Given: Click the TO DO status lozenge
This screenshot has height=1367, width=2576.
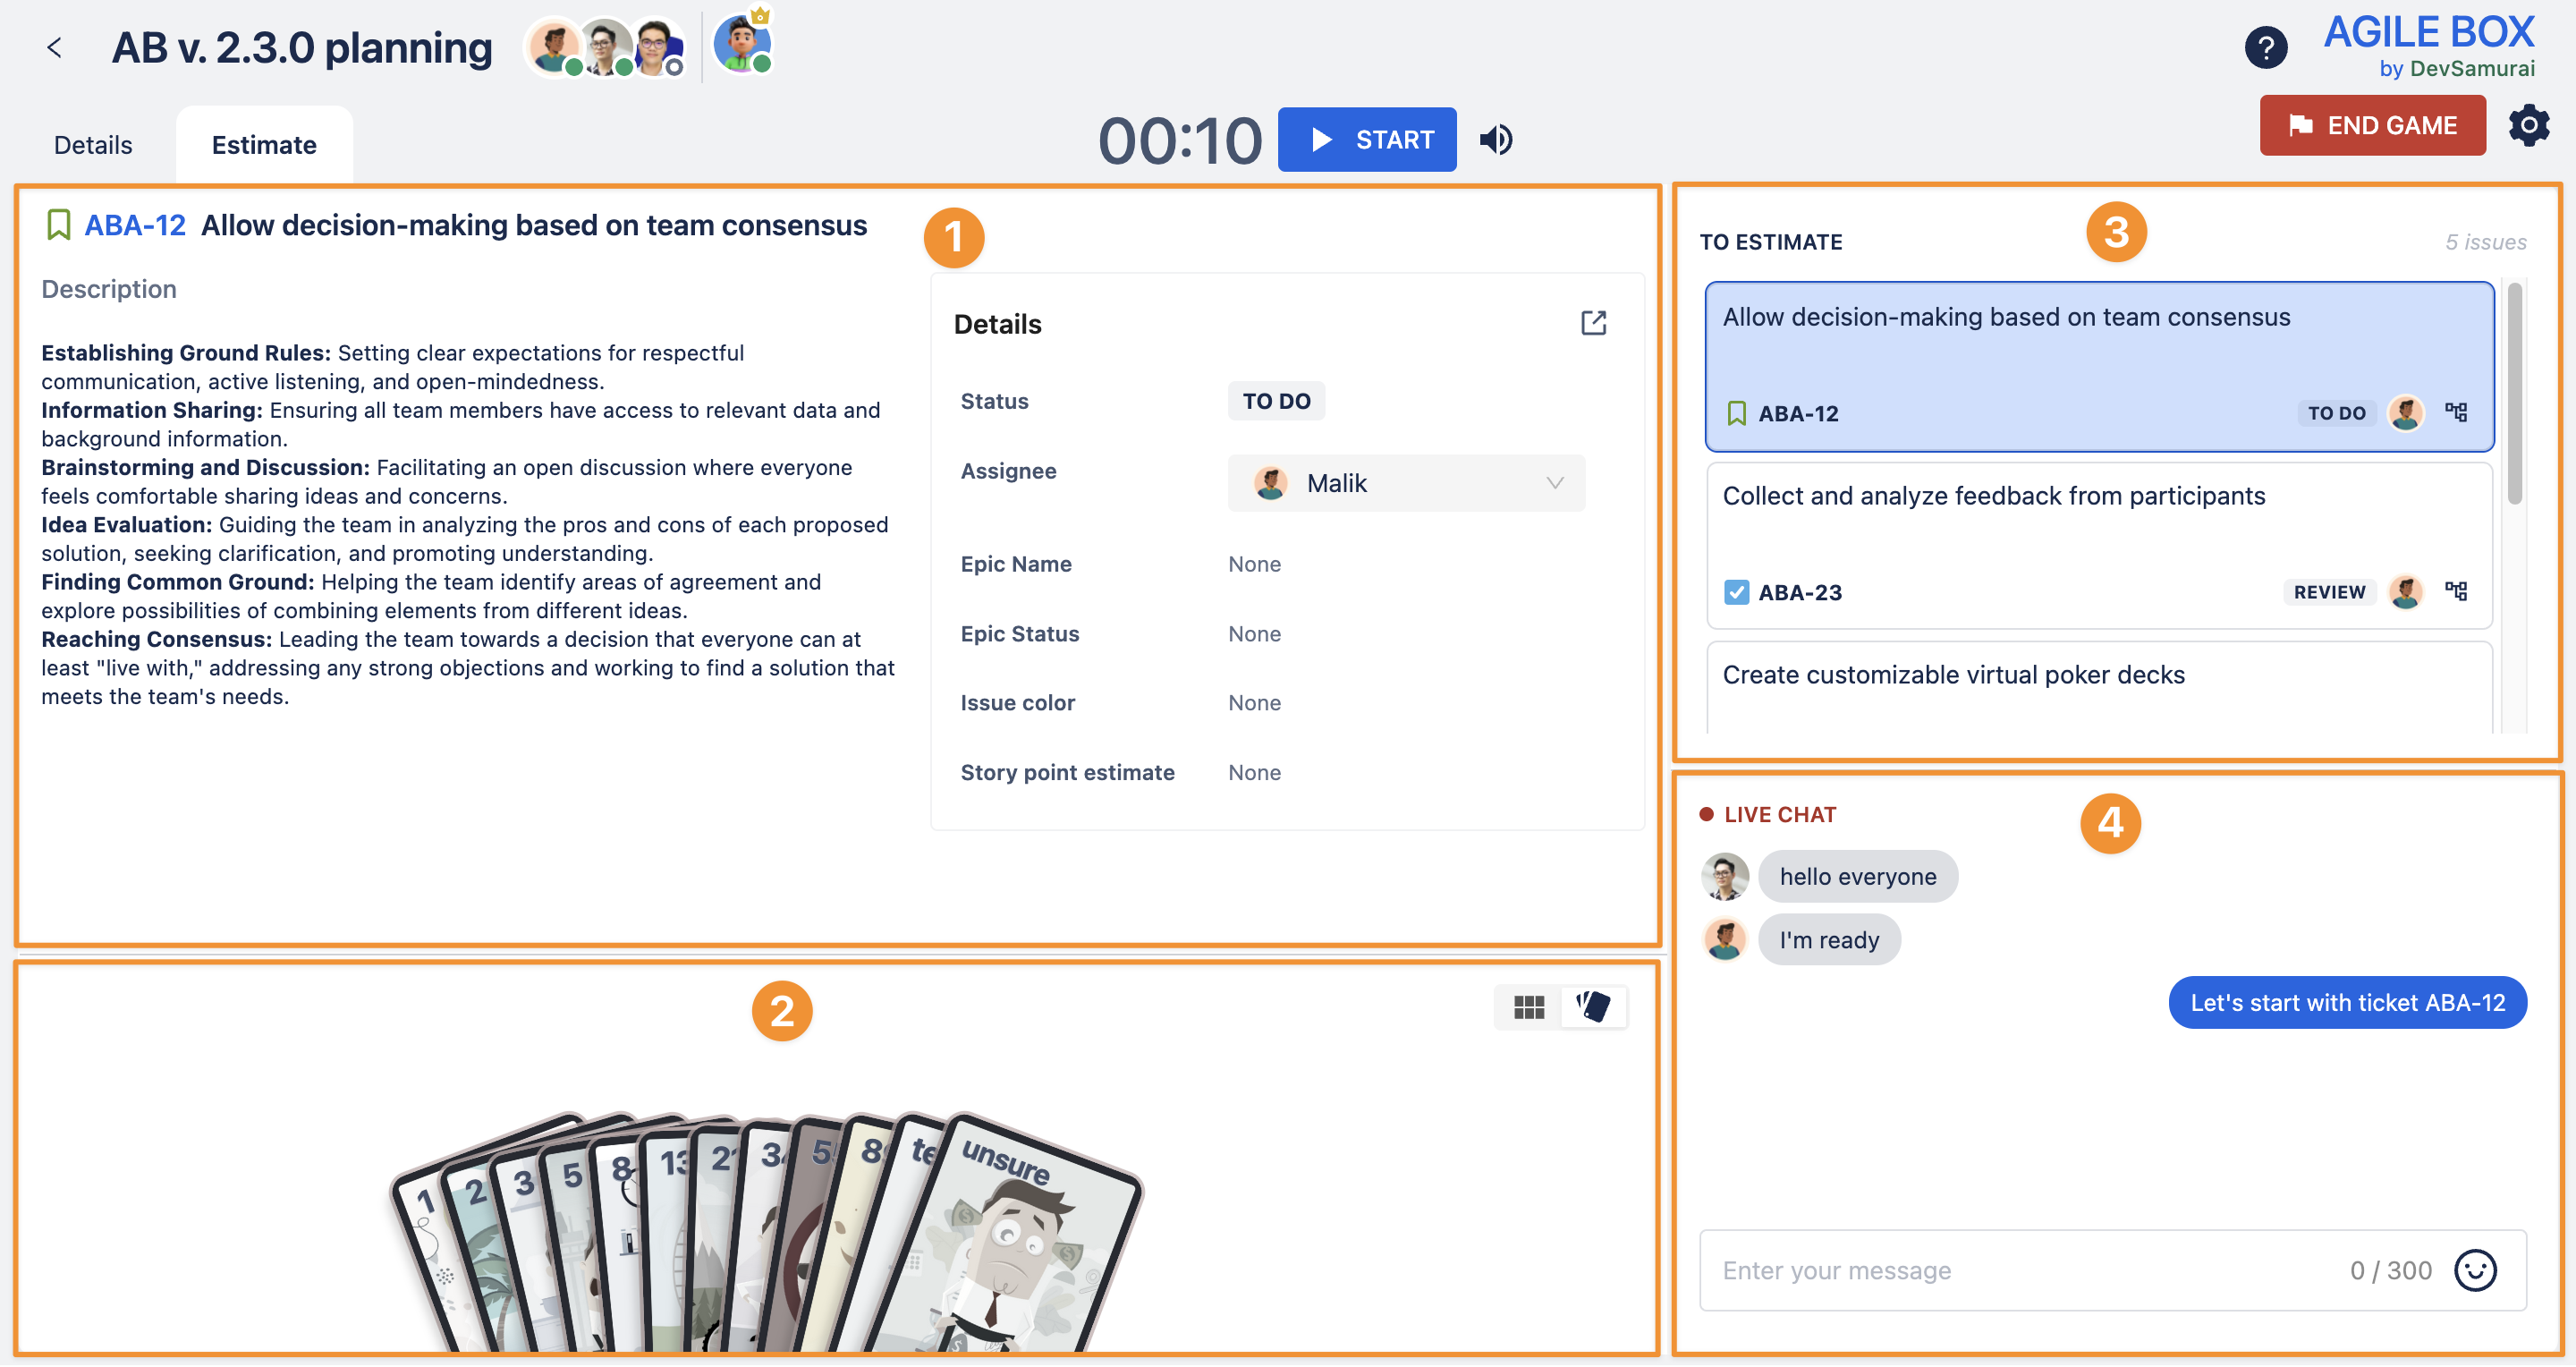Looking at the screenshot, I should click(1275, 402).
